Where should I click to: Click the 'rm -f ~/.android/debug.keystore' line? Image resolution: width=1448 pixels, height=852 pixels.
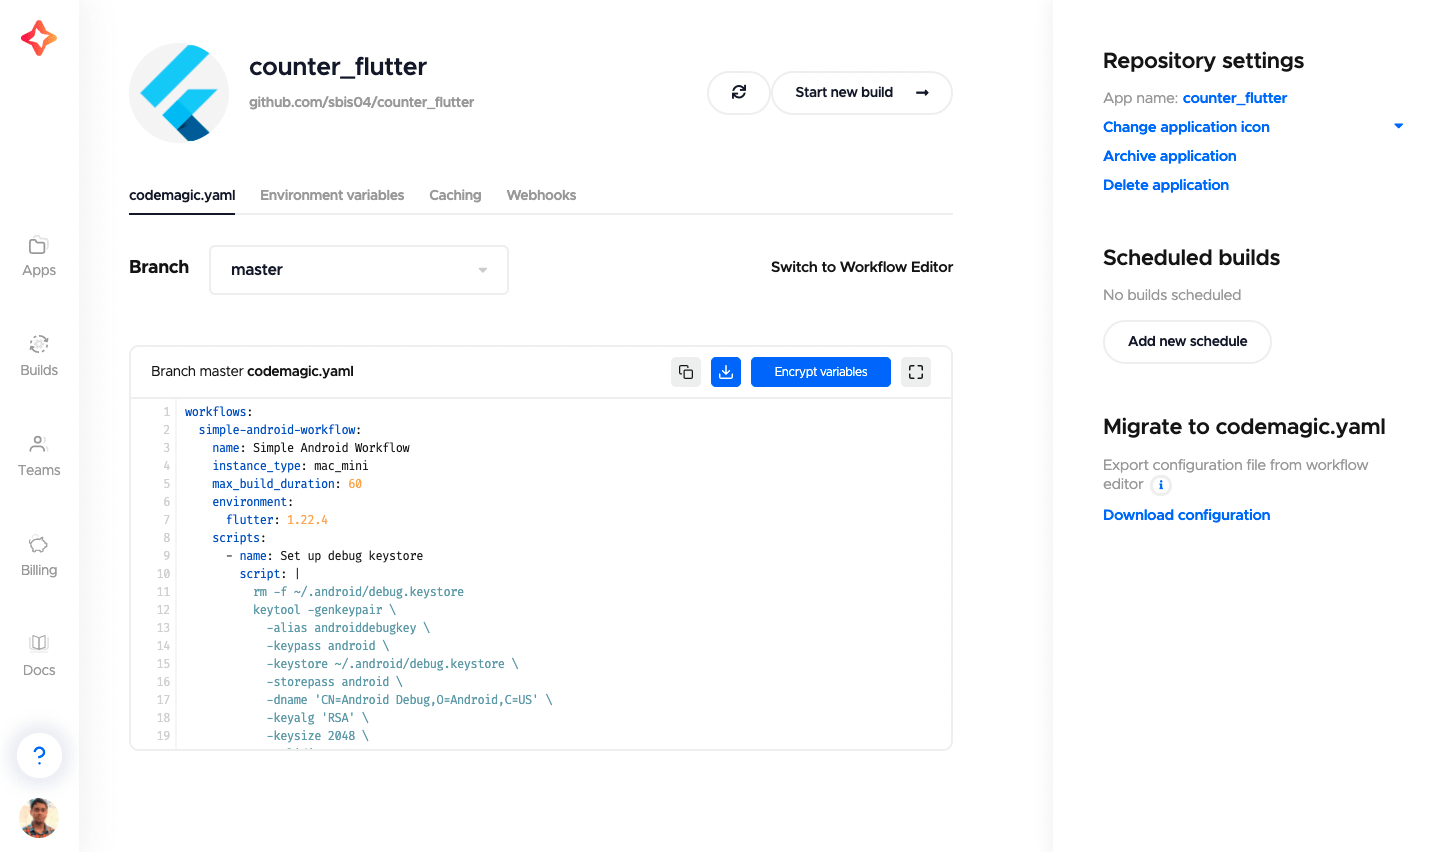358,592
